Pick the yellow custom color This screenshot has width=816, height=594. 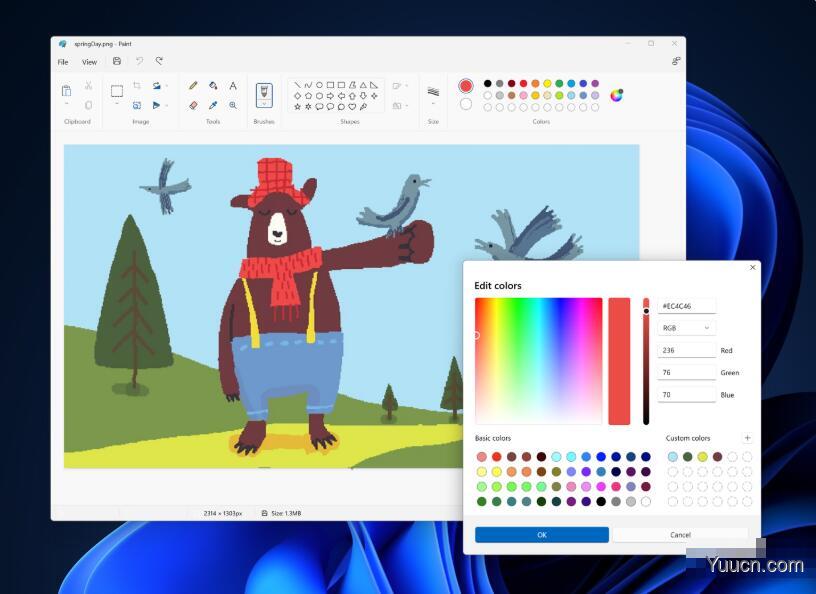coord(703,457)
